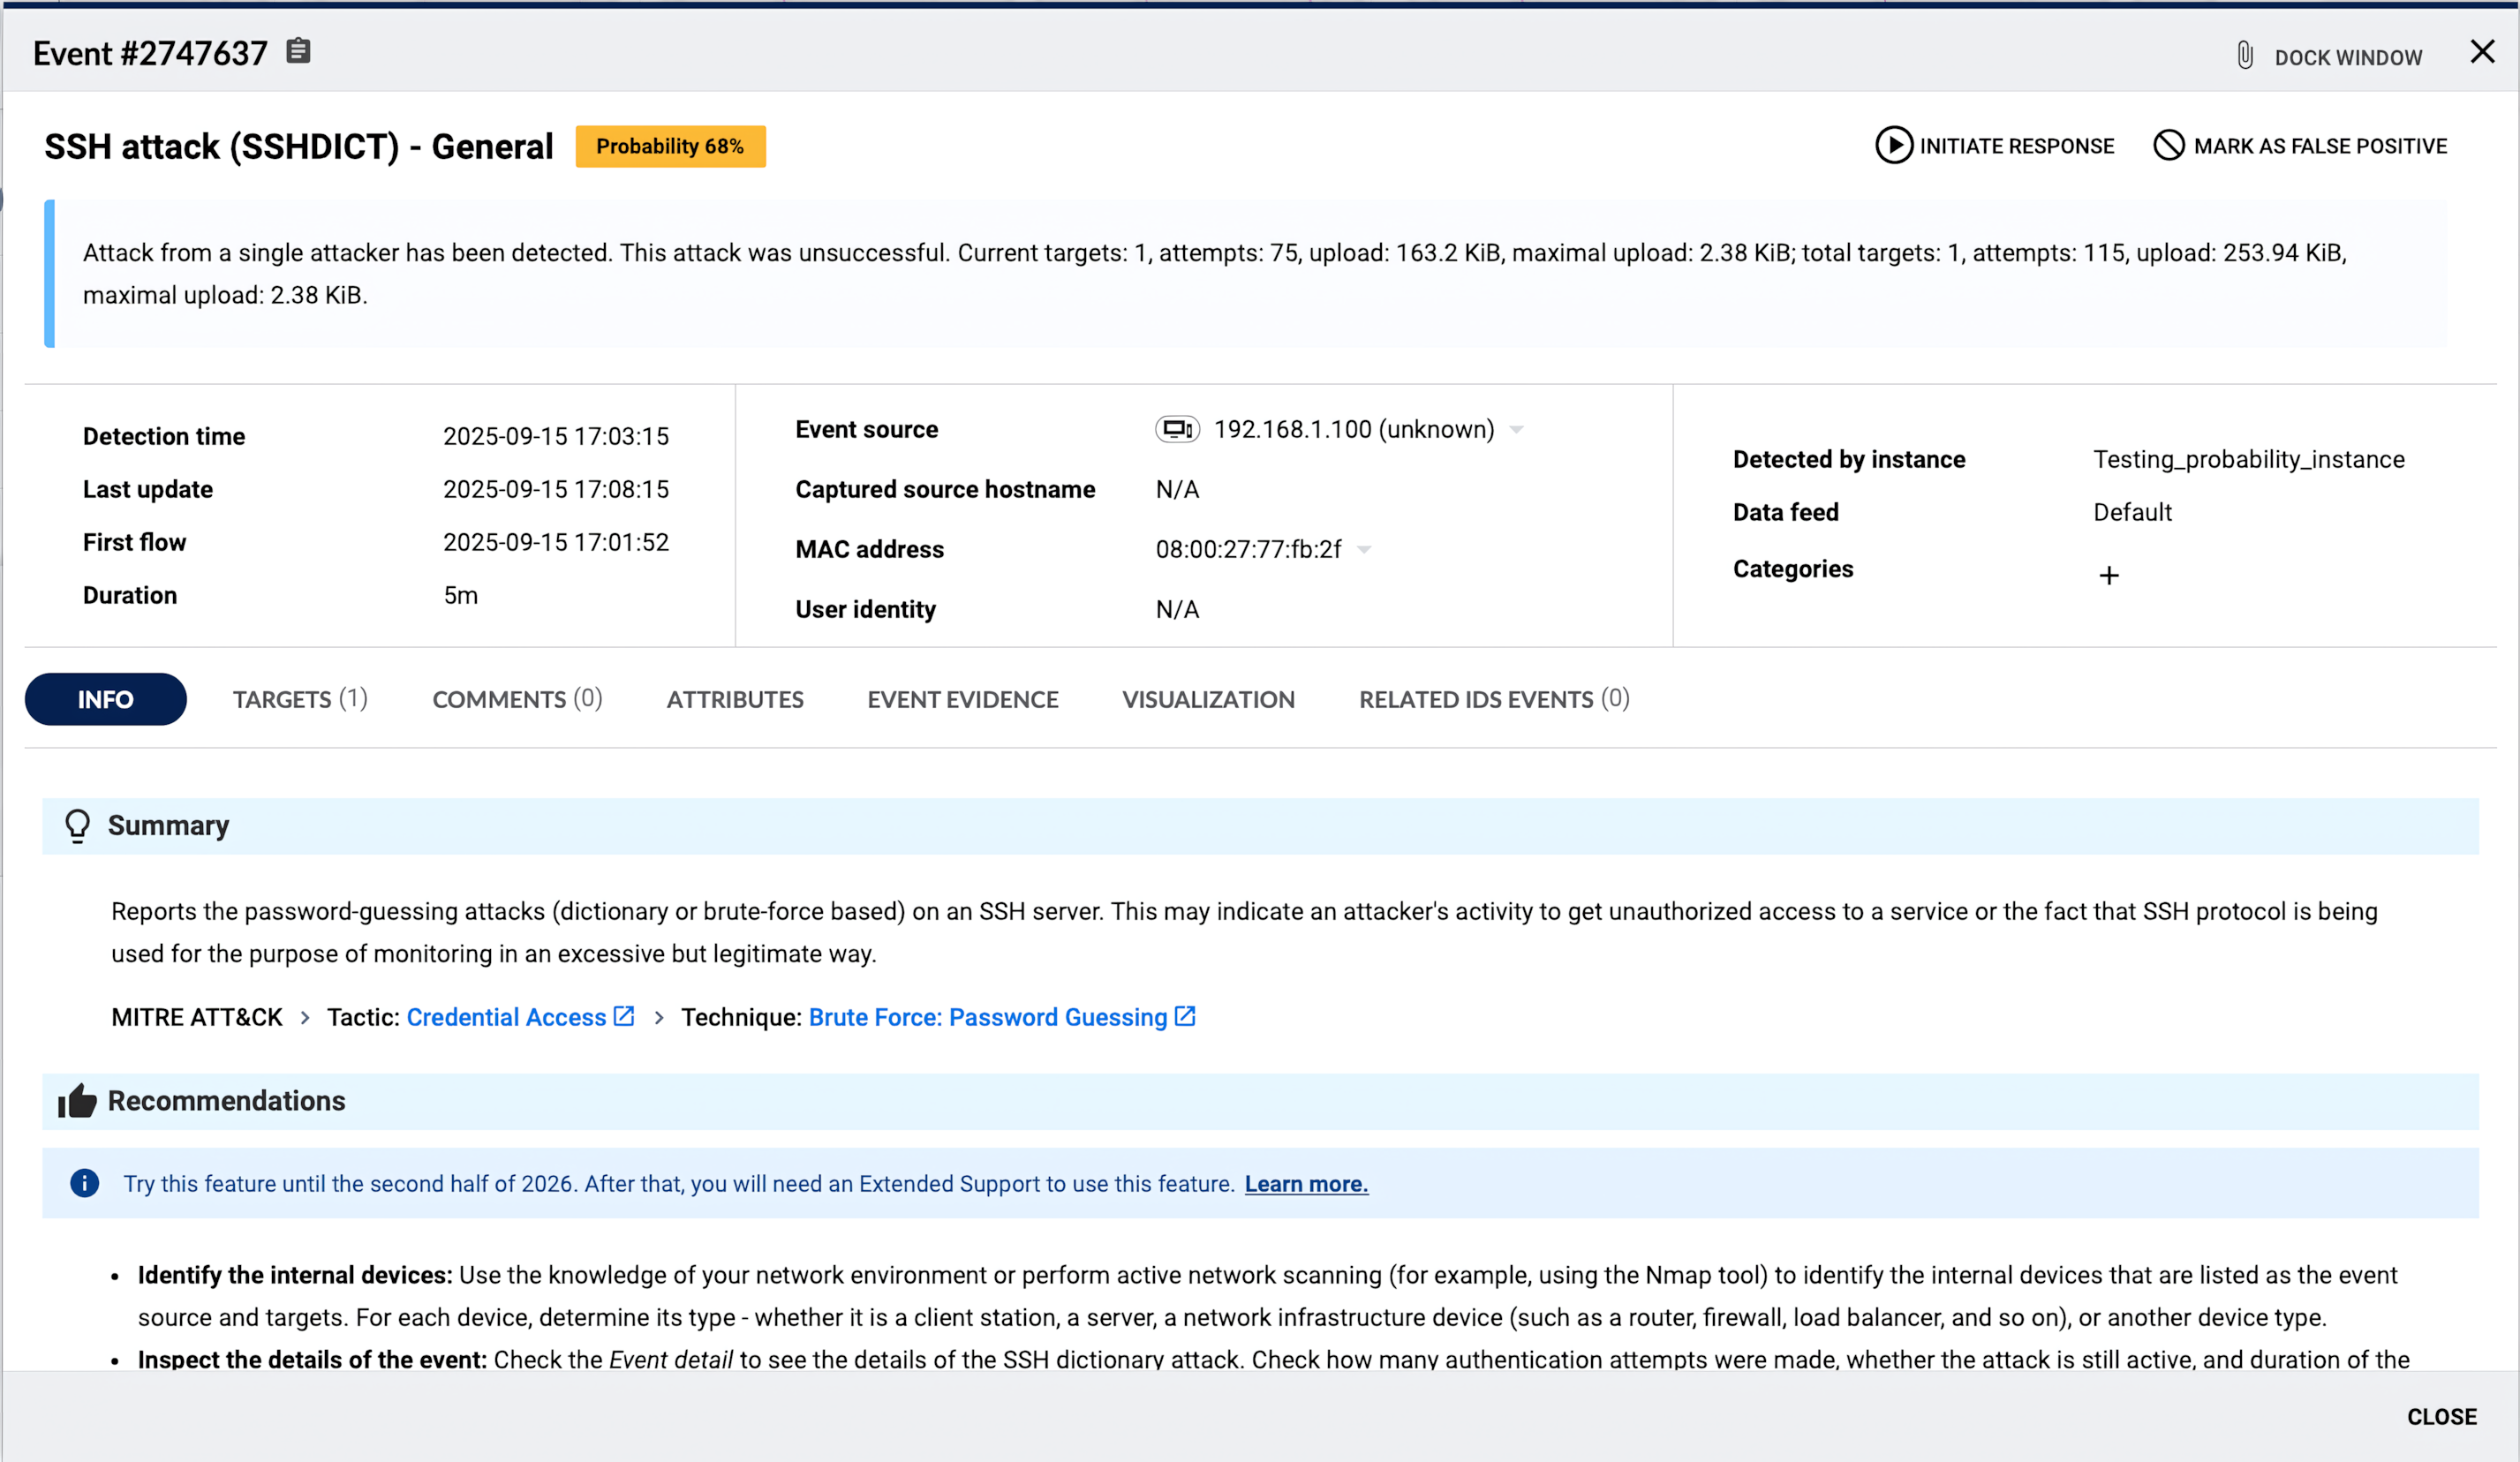The width and height of the screenshot is (2520, 1462).
Task: Click the Mark as False Positive icon
Action: (2168, 146)
